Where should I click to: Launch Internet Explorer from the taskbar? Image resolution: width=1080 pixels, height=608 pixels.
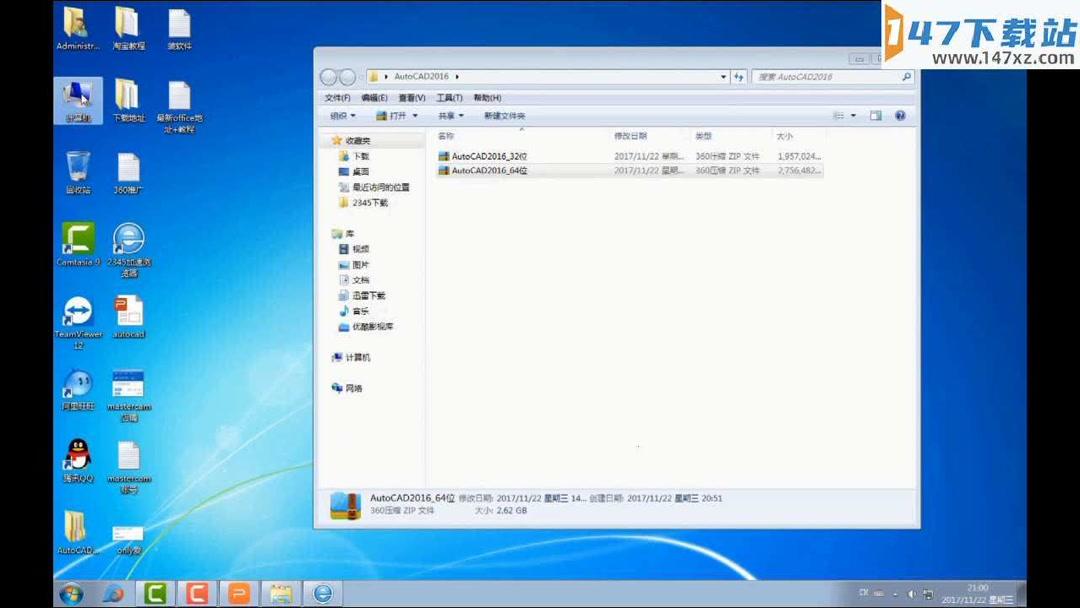pyautogui.click(x=322, y=593)
